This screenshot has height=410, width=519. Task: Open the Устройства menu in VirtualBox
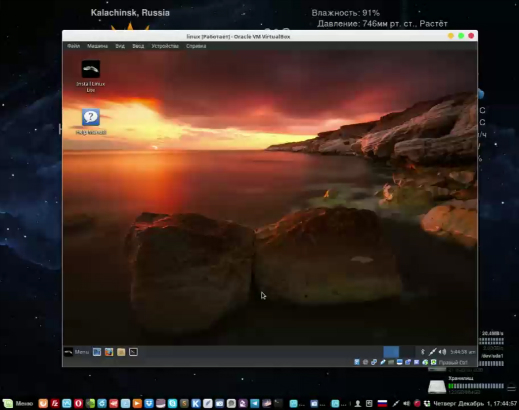coord(165,46)
